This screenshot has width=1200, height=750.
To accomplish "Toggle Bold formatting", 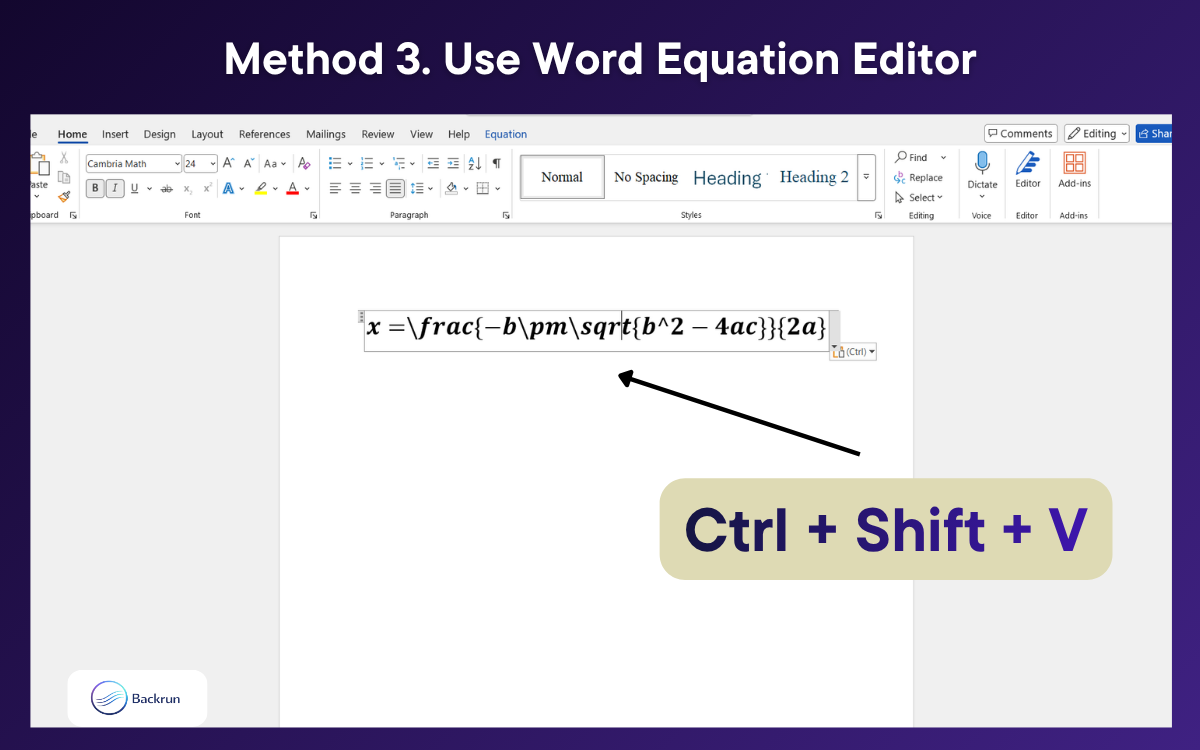I will (x=95, y=188).
